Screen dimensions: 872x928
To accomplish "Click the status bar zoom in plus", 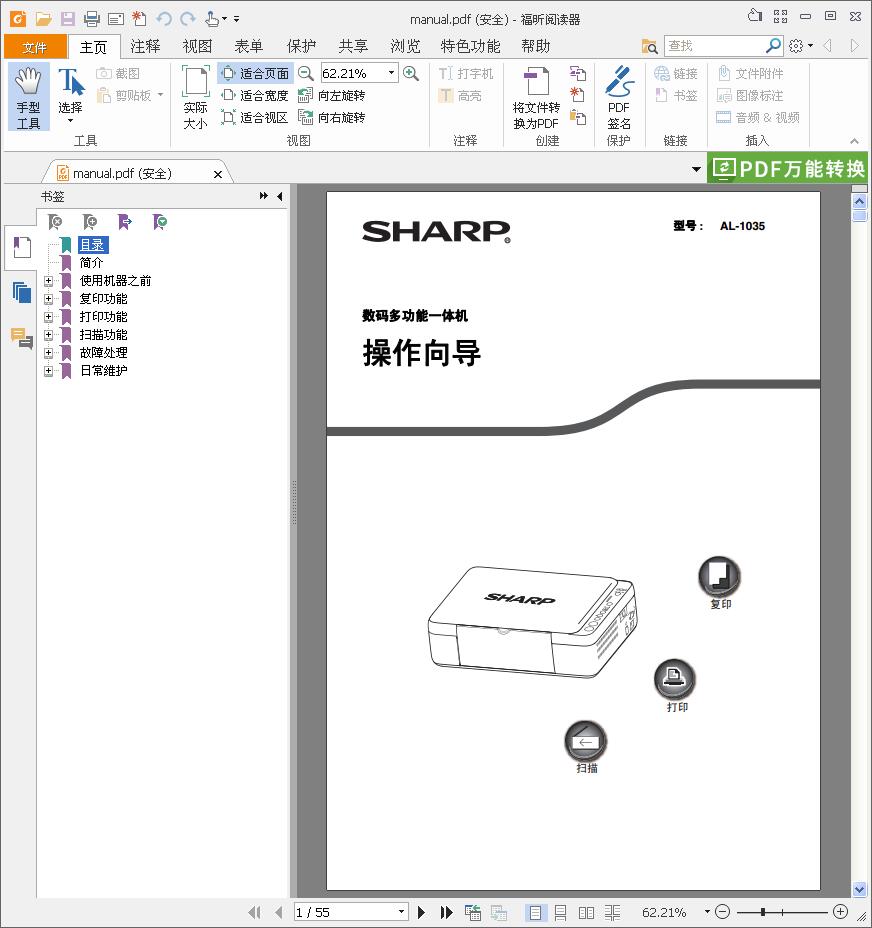I will [840, 911].
